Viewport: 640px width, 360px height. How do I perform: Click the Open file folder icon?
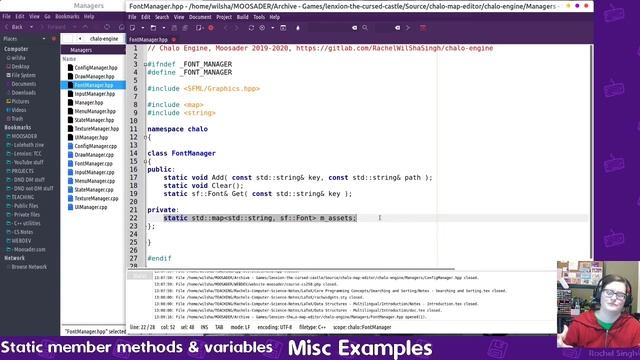pos(153,28)
